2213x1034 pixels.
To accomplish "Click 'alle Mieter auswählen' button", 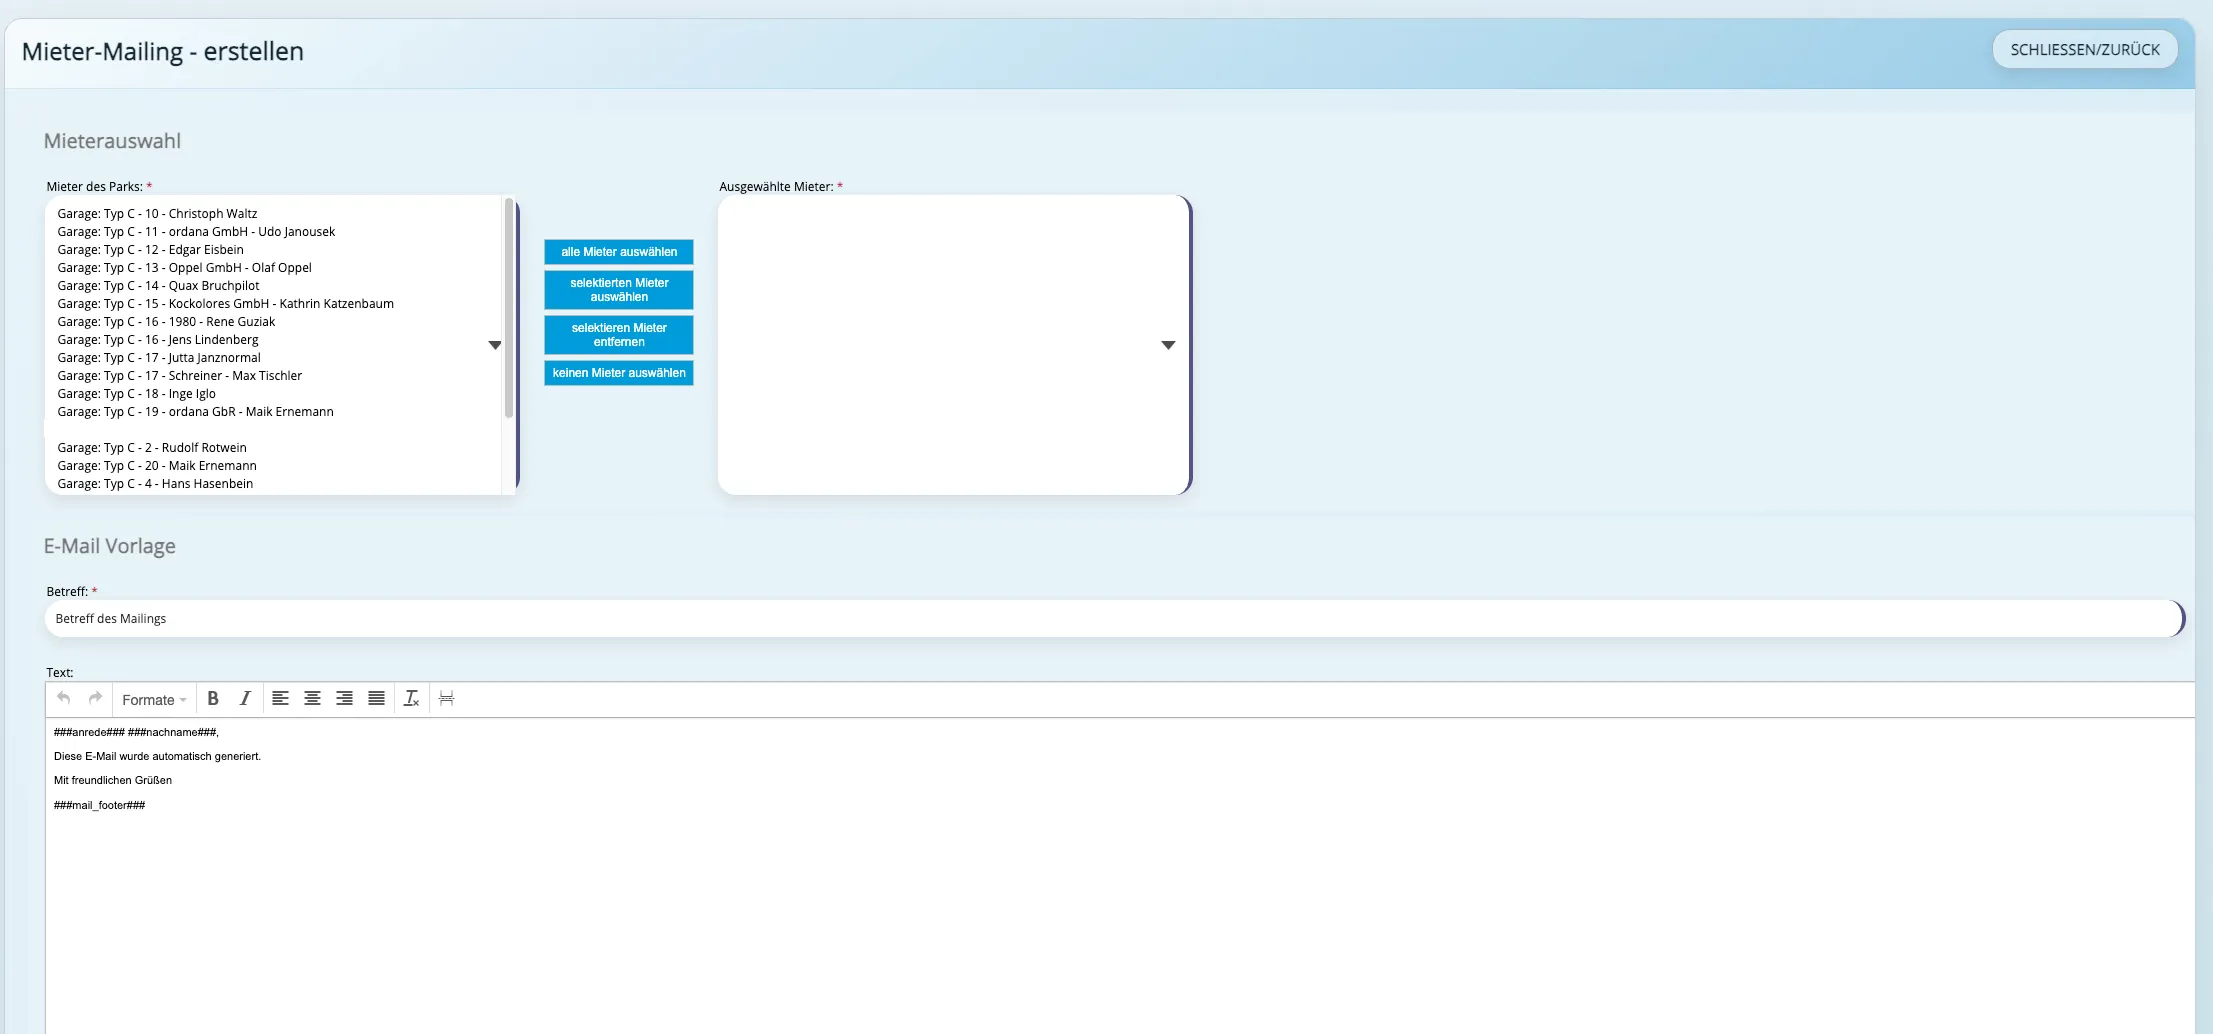I will (x=619, y=252).
